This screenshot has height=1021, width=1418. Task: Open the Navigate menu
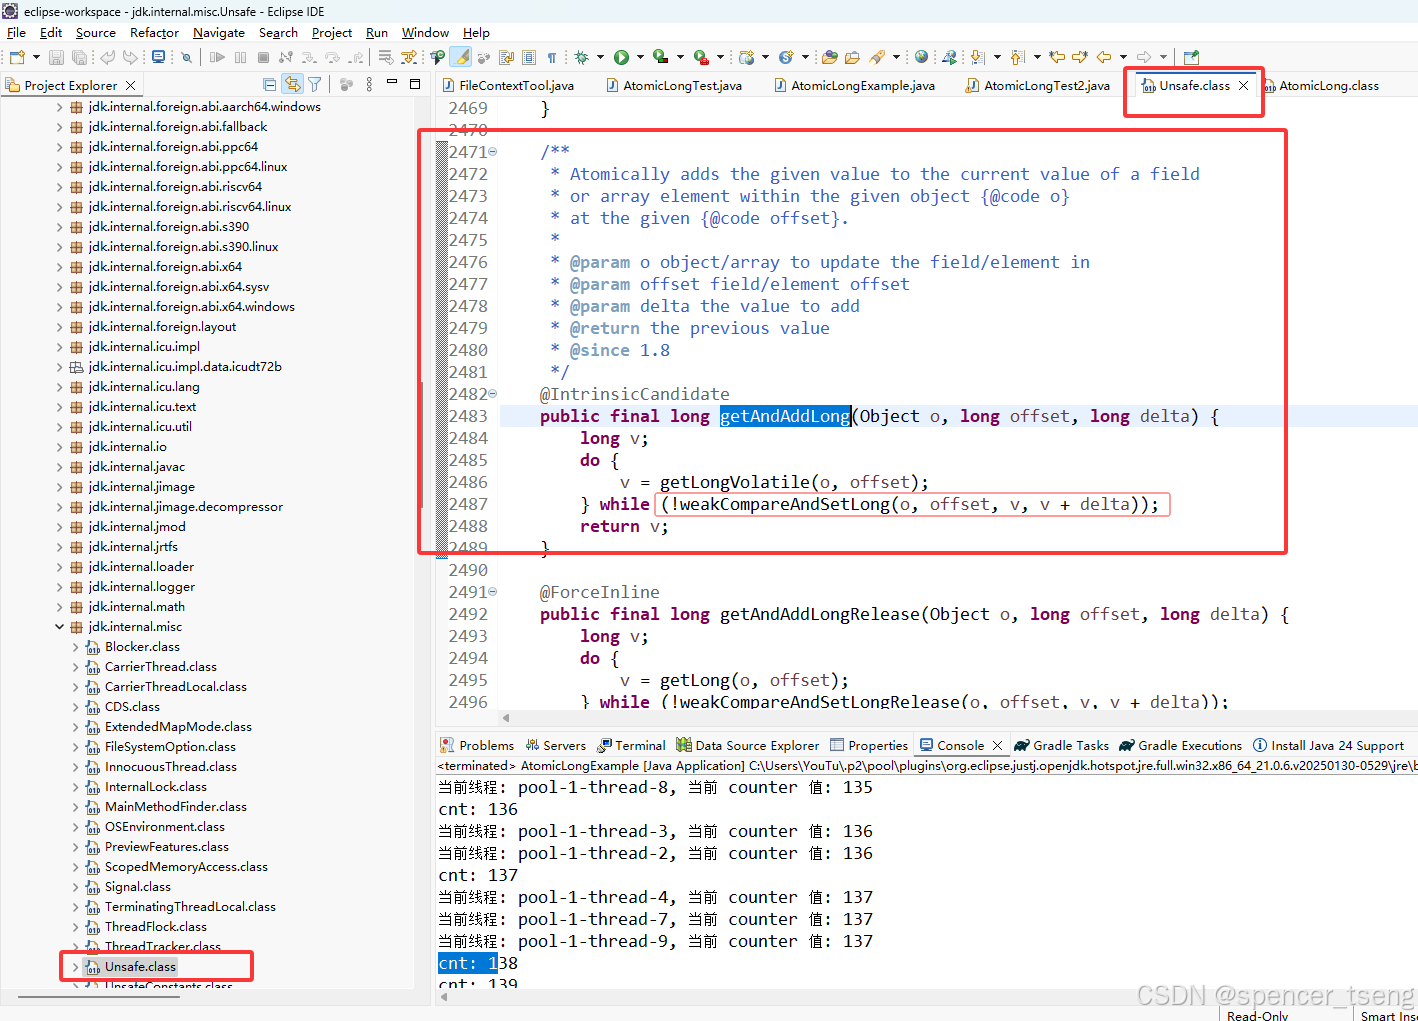click(x=218, y=32)
